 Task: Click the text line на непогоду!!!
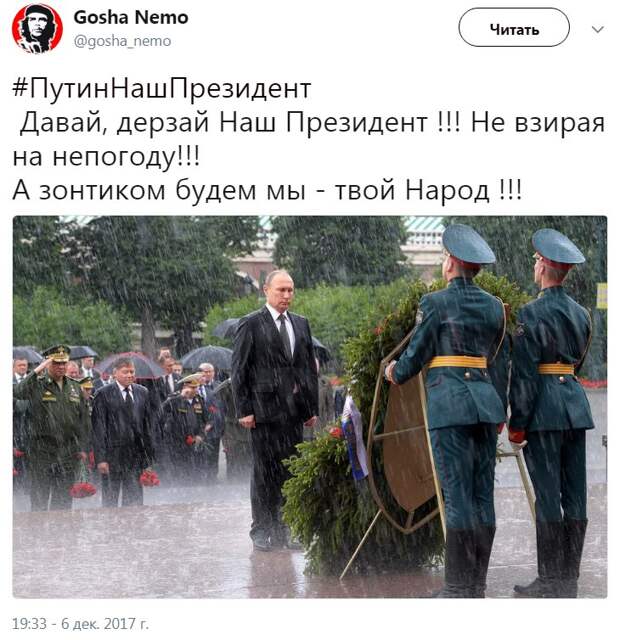point(106,157)
